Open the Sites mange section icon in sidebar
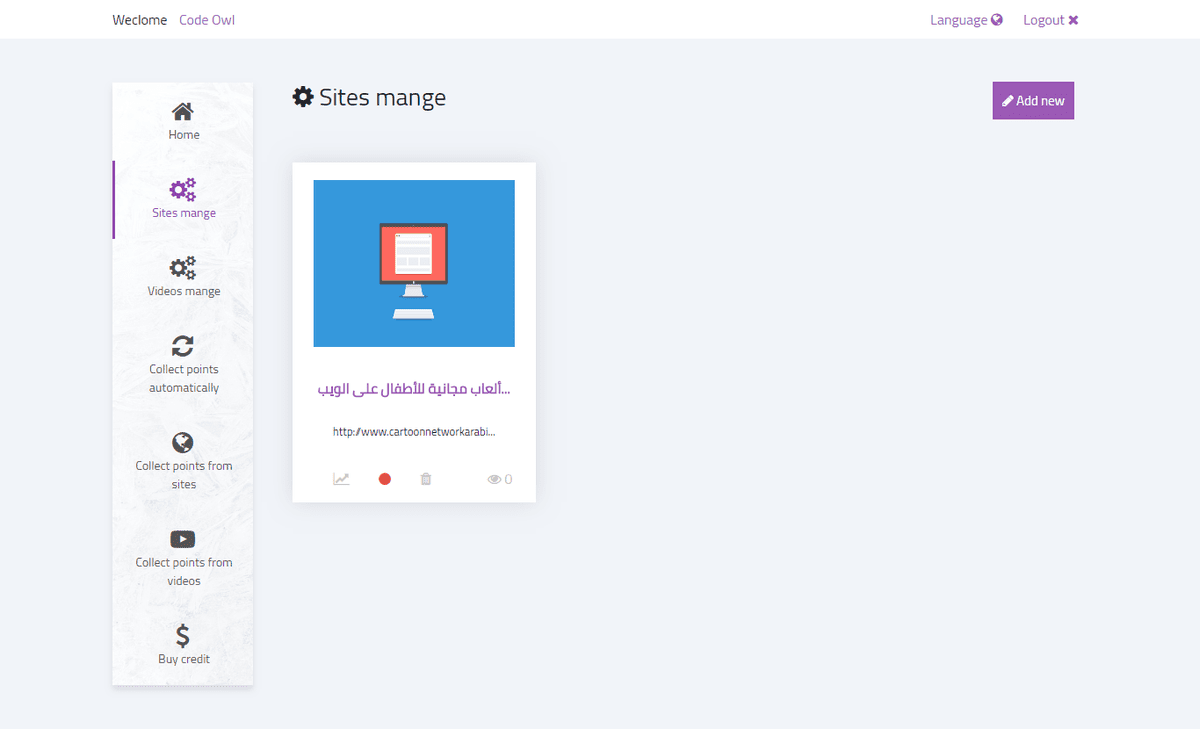Viewport: 1200px width, 729px height. click(x=183, y=188)
